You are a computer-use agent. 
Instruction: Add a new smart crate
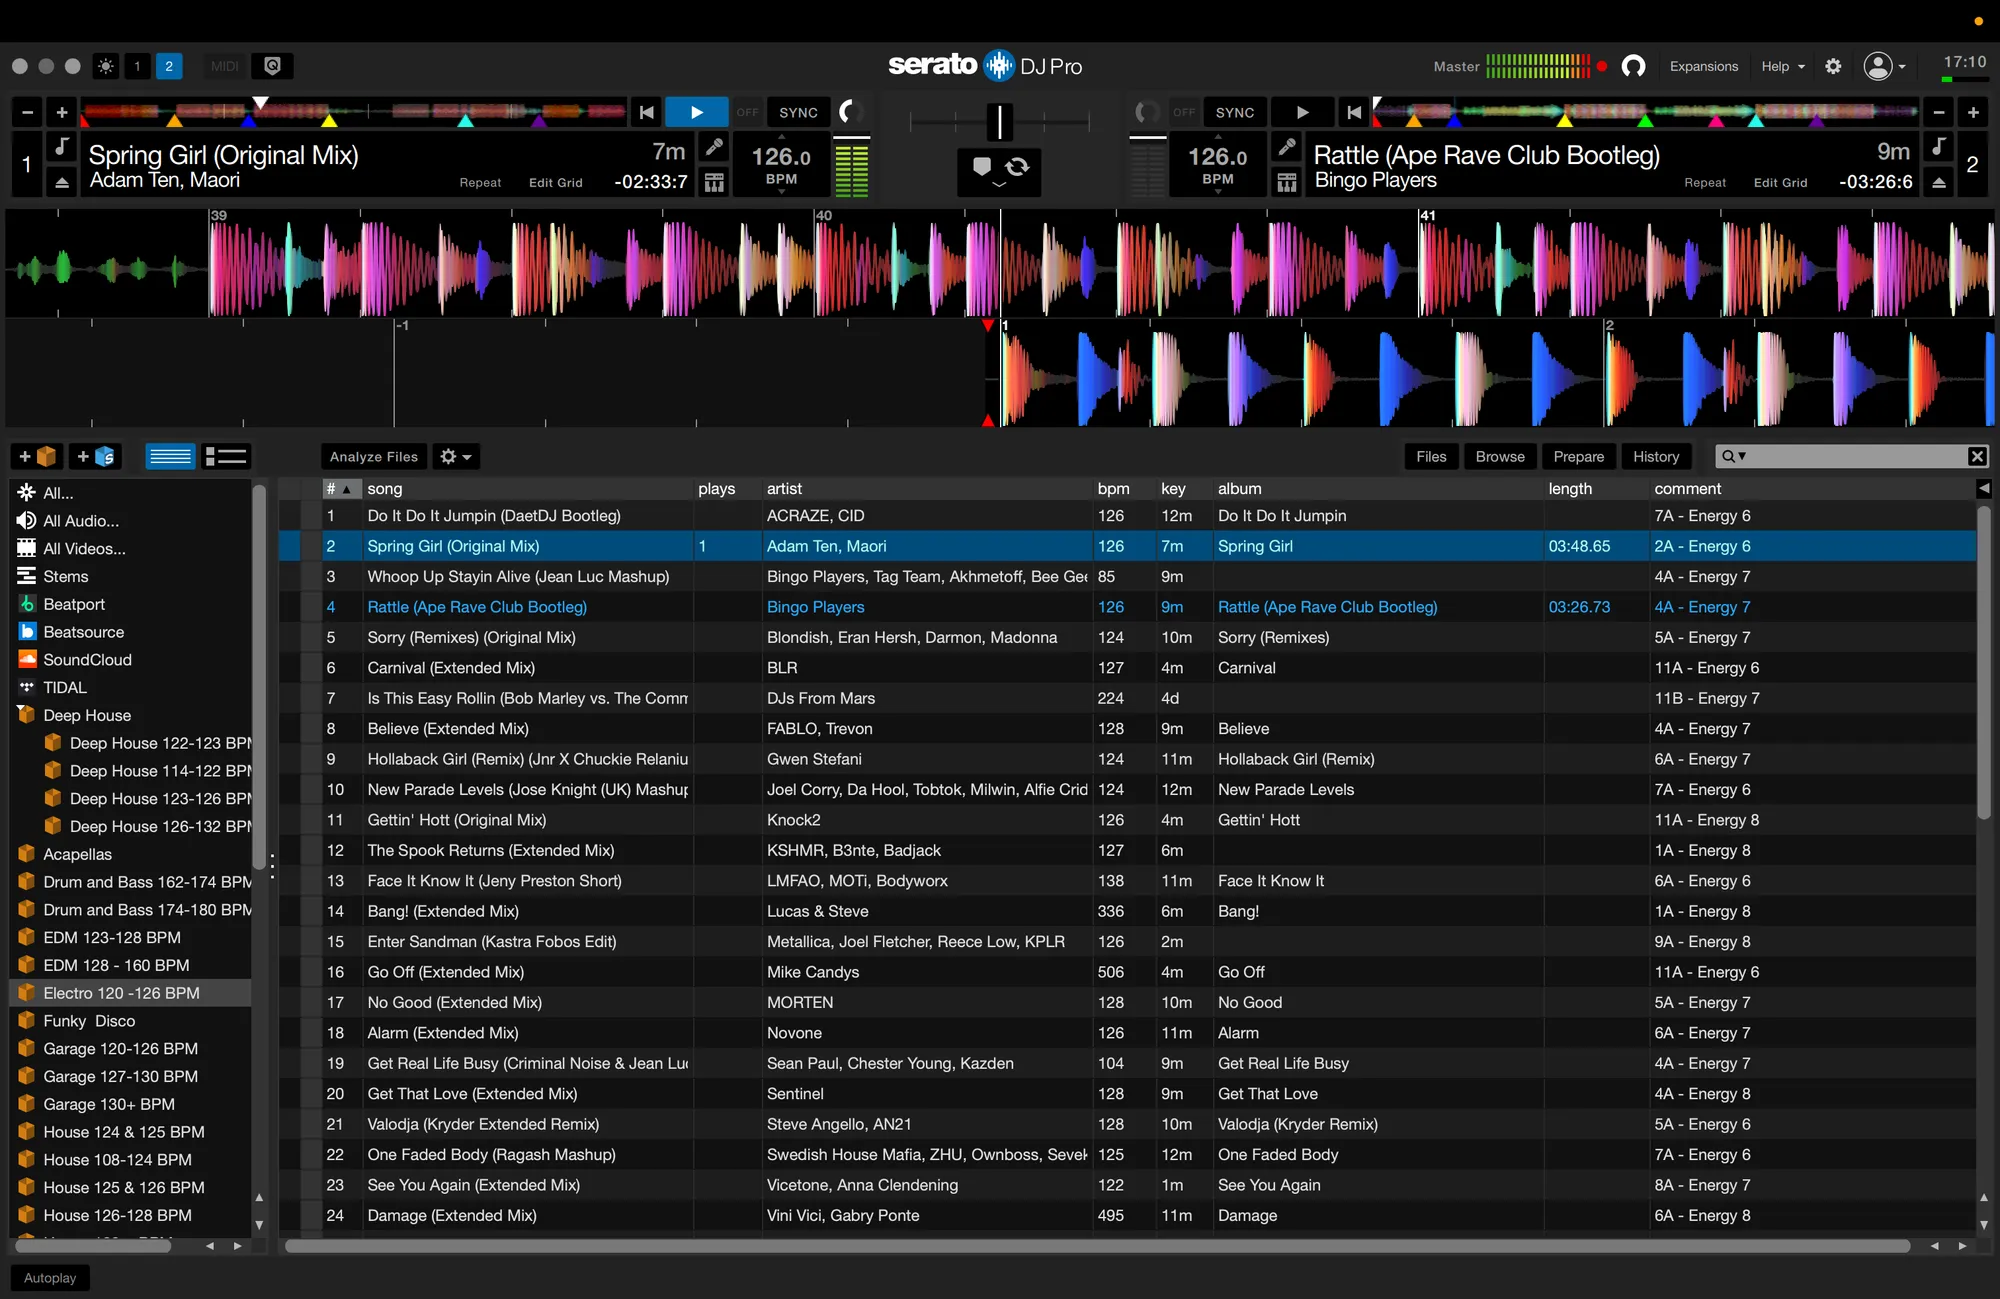[96, 457]
